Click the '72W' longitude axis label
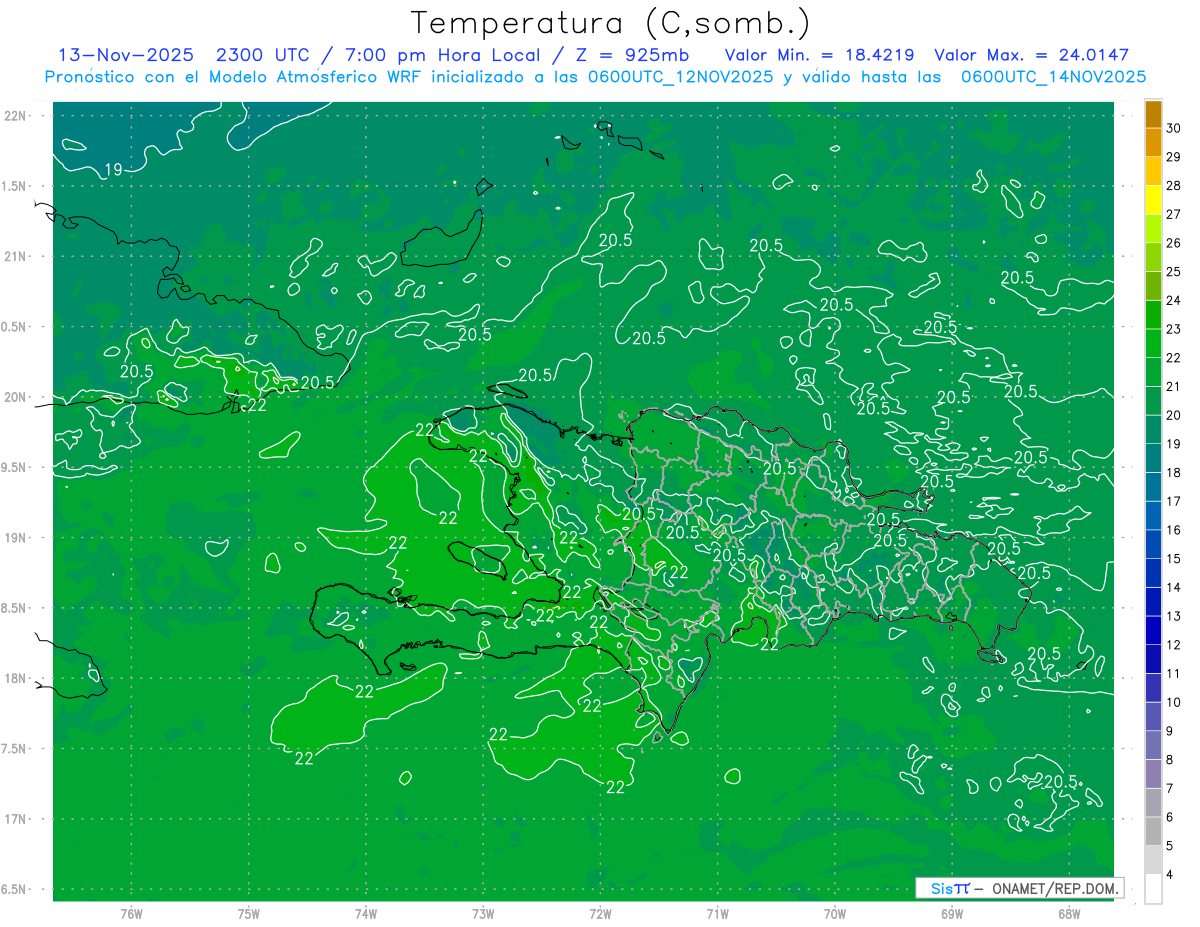This screenshot has height=927, width=1200. coord(600,914)
